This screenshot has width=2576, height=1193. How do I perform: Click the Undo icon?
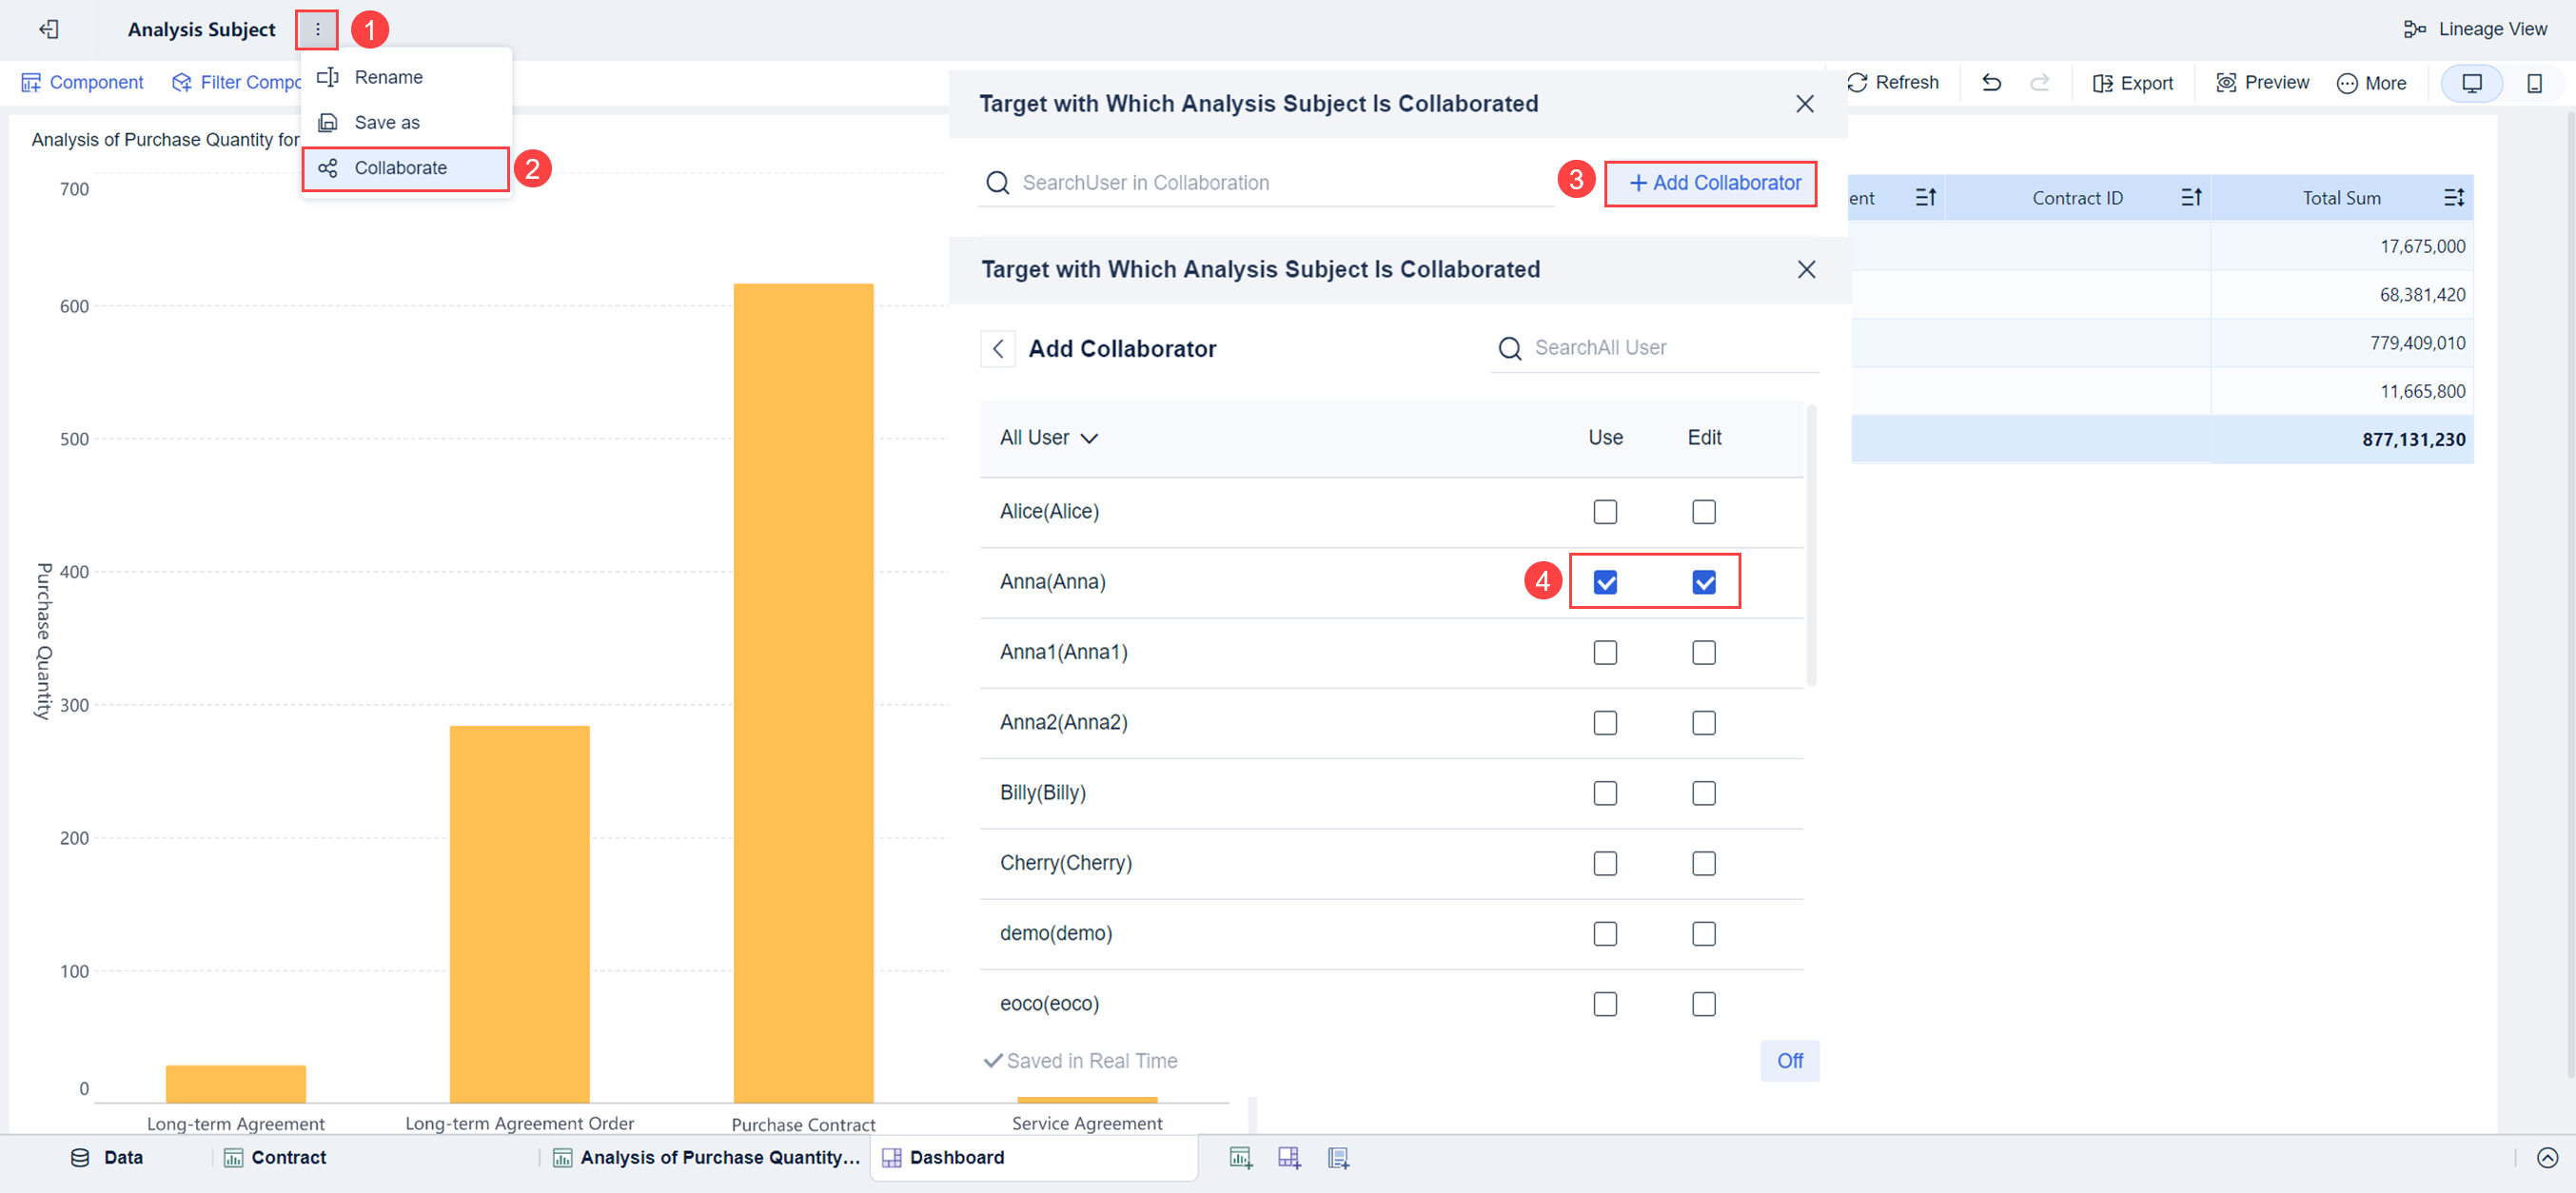pos(1990,82)
